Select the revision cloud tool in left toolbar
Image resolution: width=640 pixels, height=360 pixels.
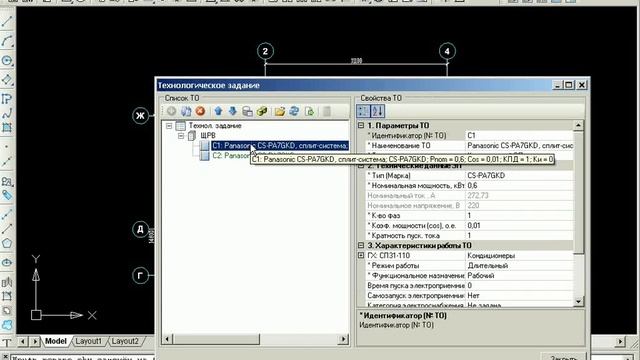point(7,325)
